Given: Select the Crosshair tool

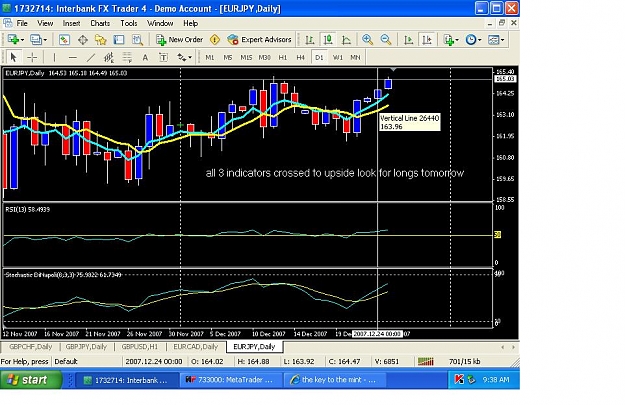Looking at the screenshot, I should click(32, 57).
